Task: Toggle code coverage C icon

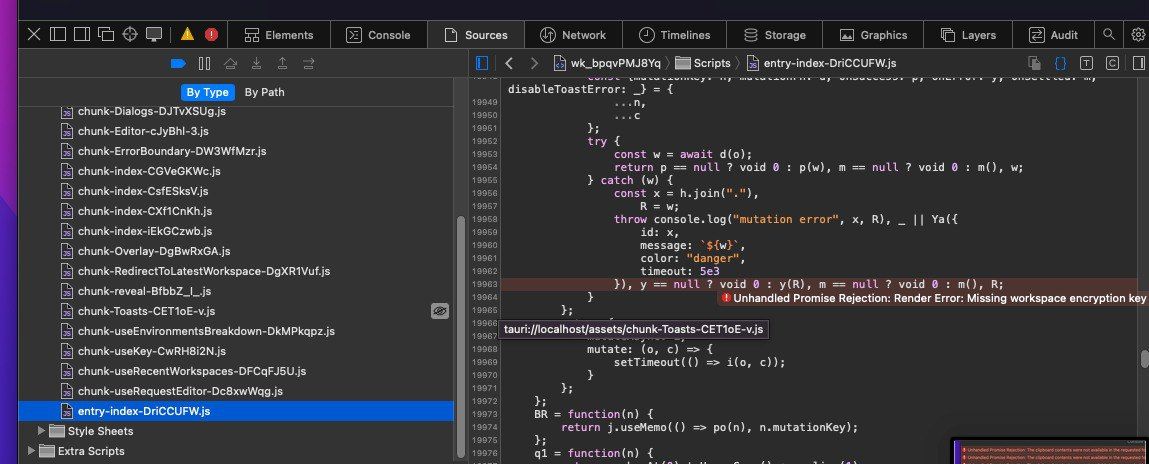Action: (1112, 63)
